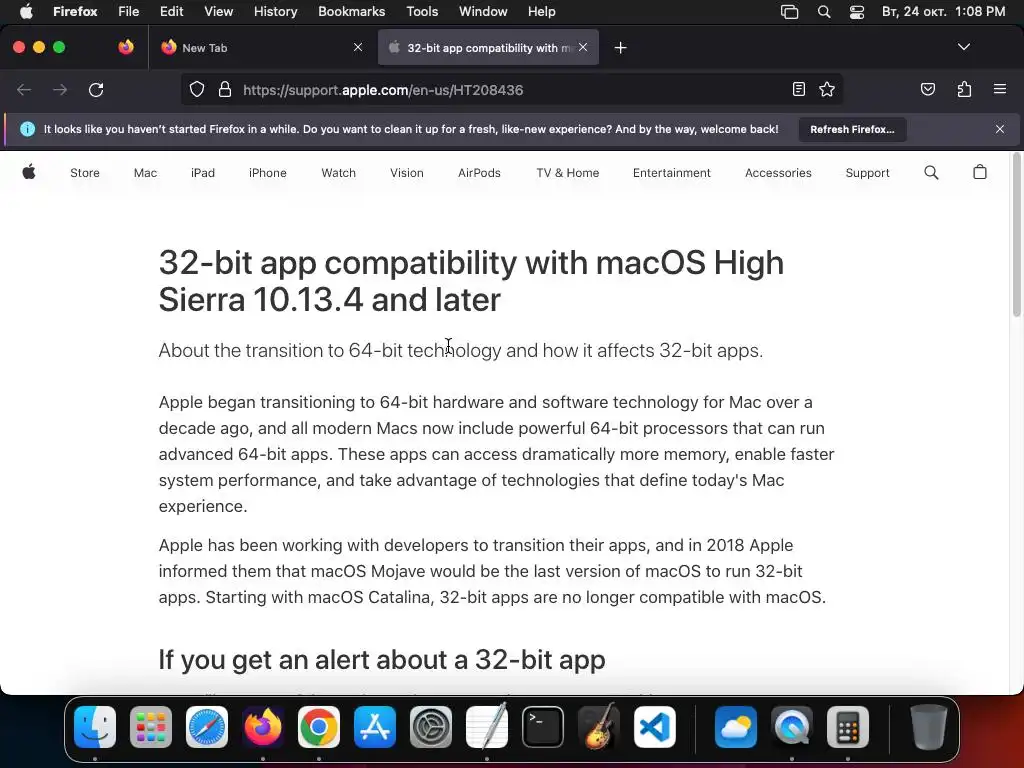
Task: Click the Apple logo on the site navigation
Action: 29,172
